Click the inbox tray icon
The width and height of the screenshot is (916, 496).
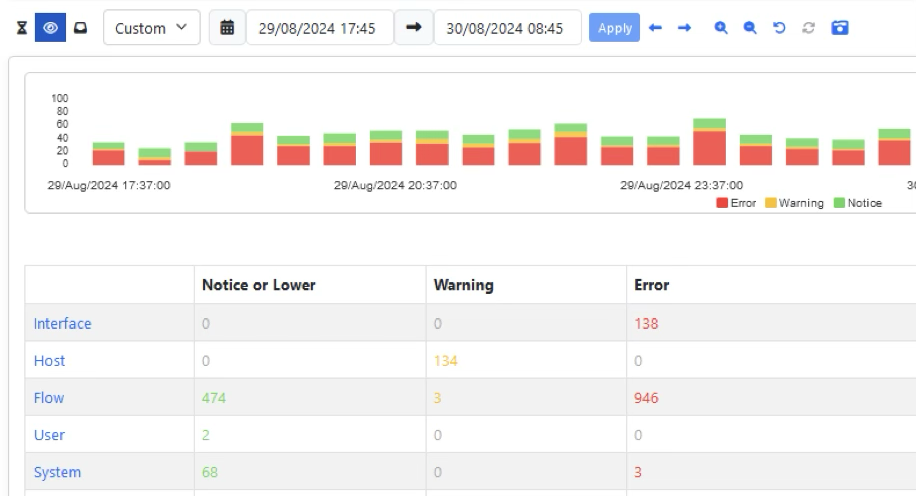coord(81,27)
